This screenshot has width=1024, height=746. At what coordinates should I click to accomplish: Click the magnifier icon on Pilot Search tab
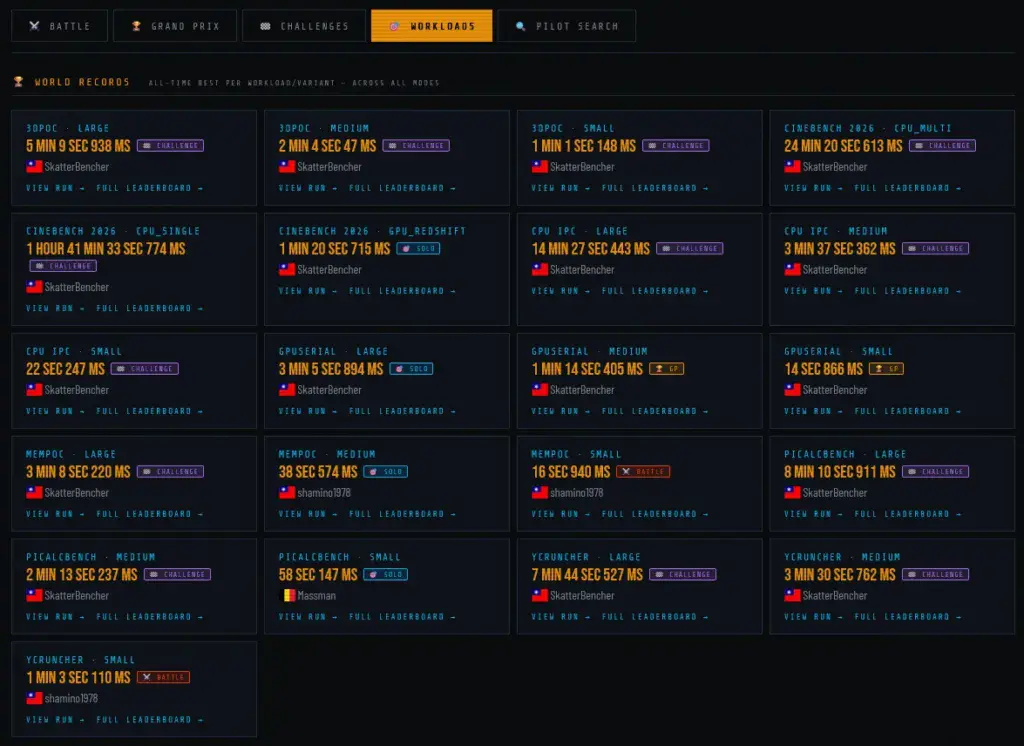coord(520,26)
